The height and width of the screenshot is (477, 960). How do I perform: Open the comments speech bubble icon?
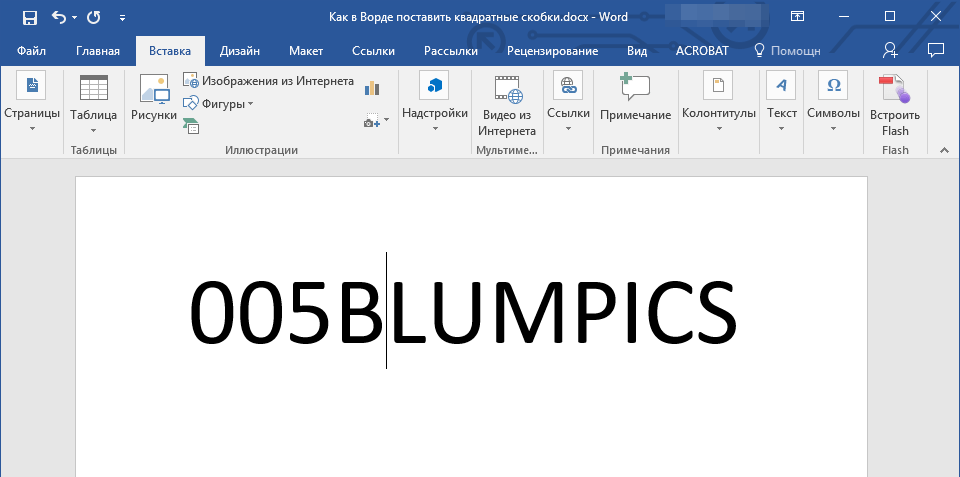coord(936,50)
